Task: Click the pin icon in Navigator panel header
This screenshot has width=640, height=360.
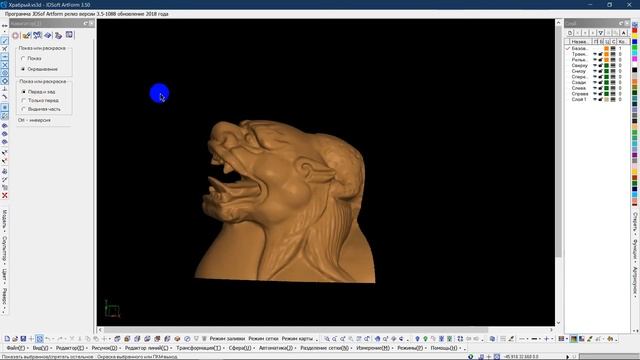Action: click(x=85, y=23)
